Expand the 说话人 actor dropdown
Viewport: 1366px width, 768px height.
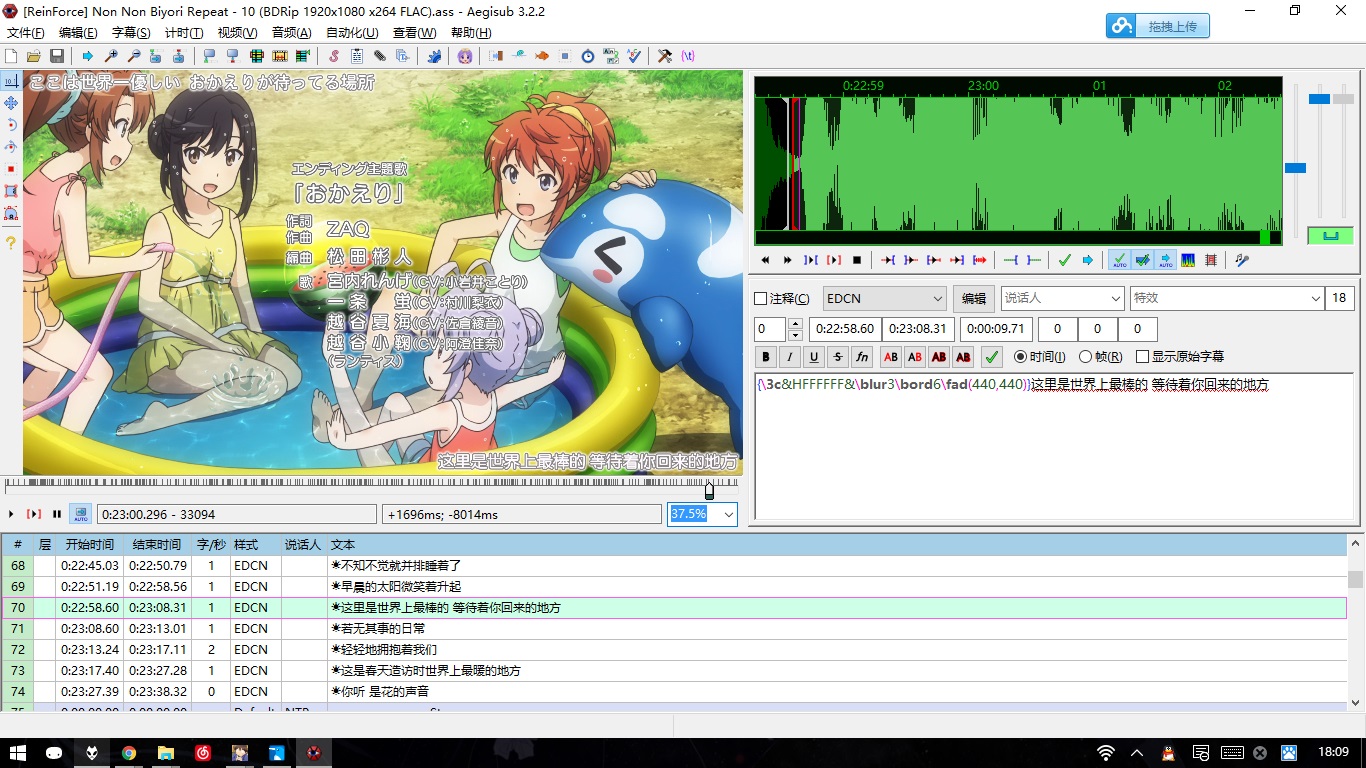click(x=1116, y=298)
